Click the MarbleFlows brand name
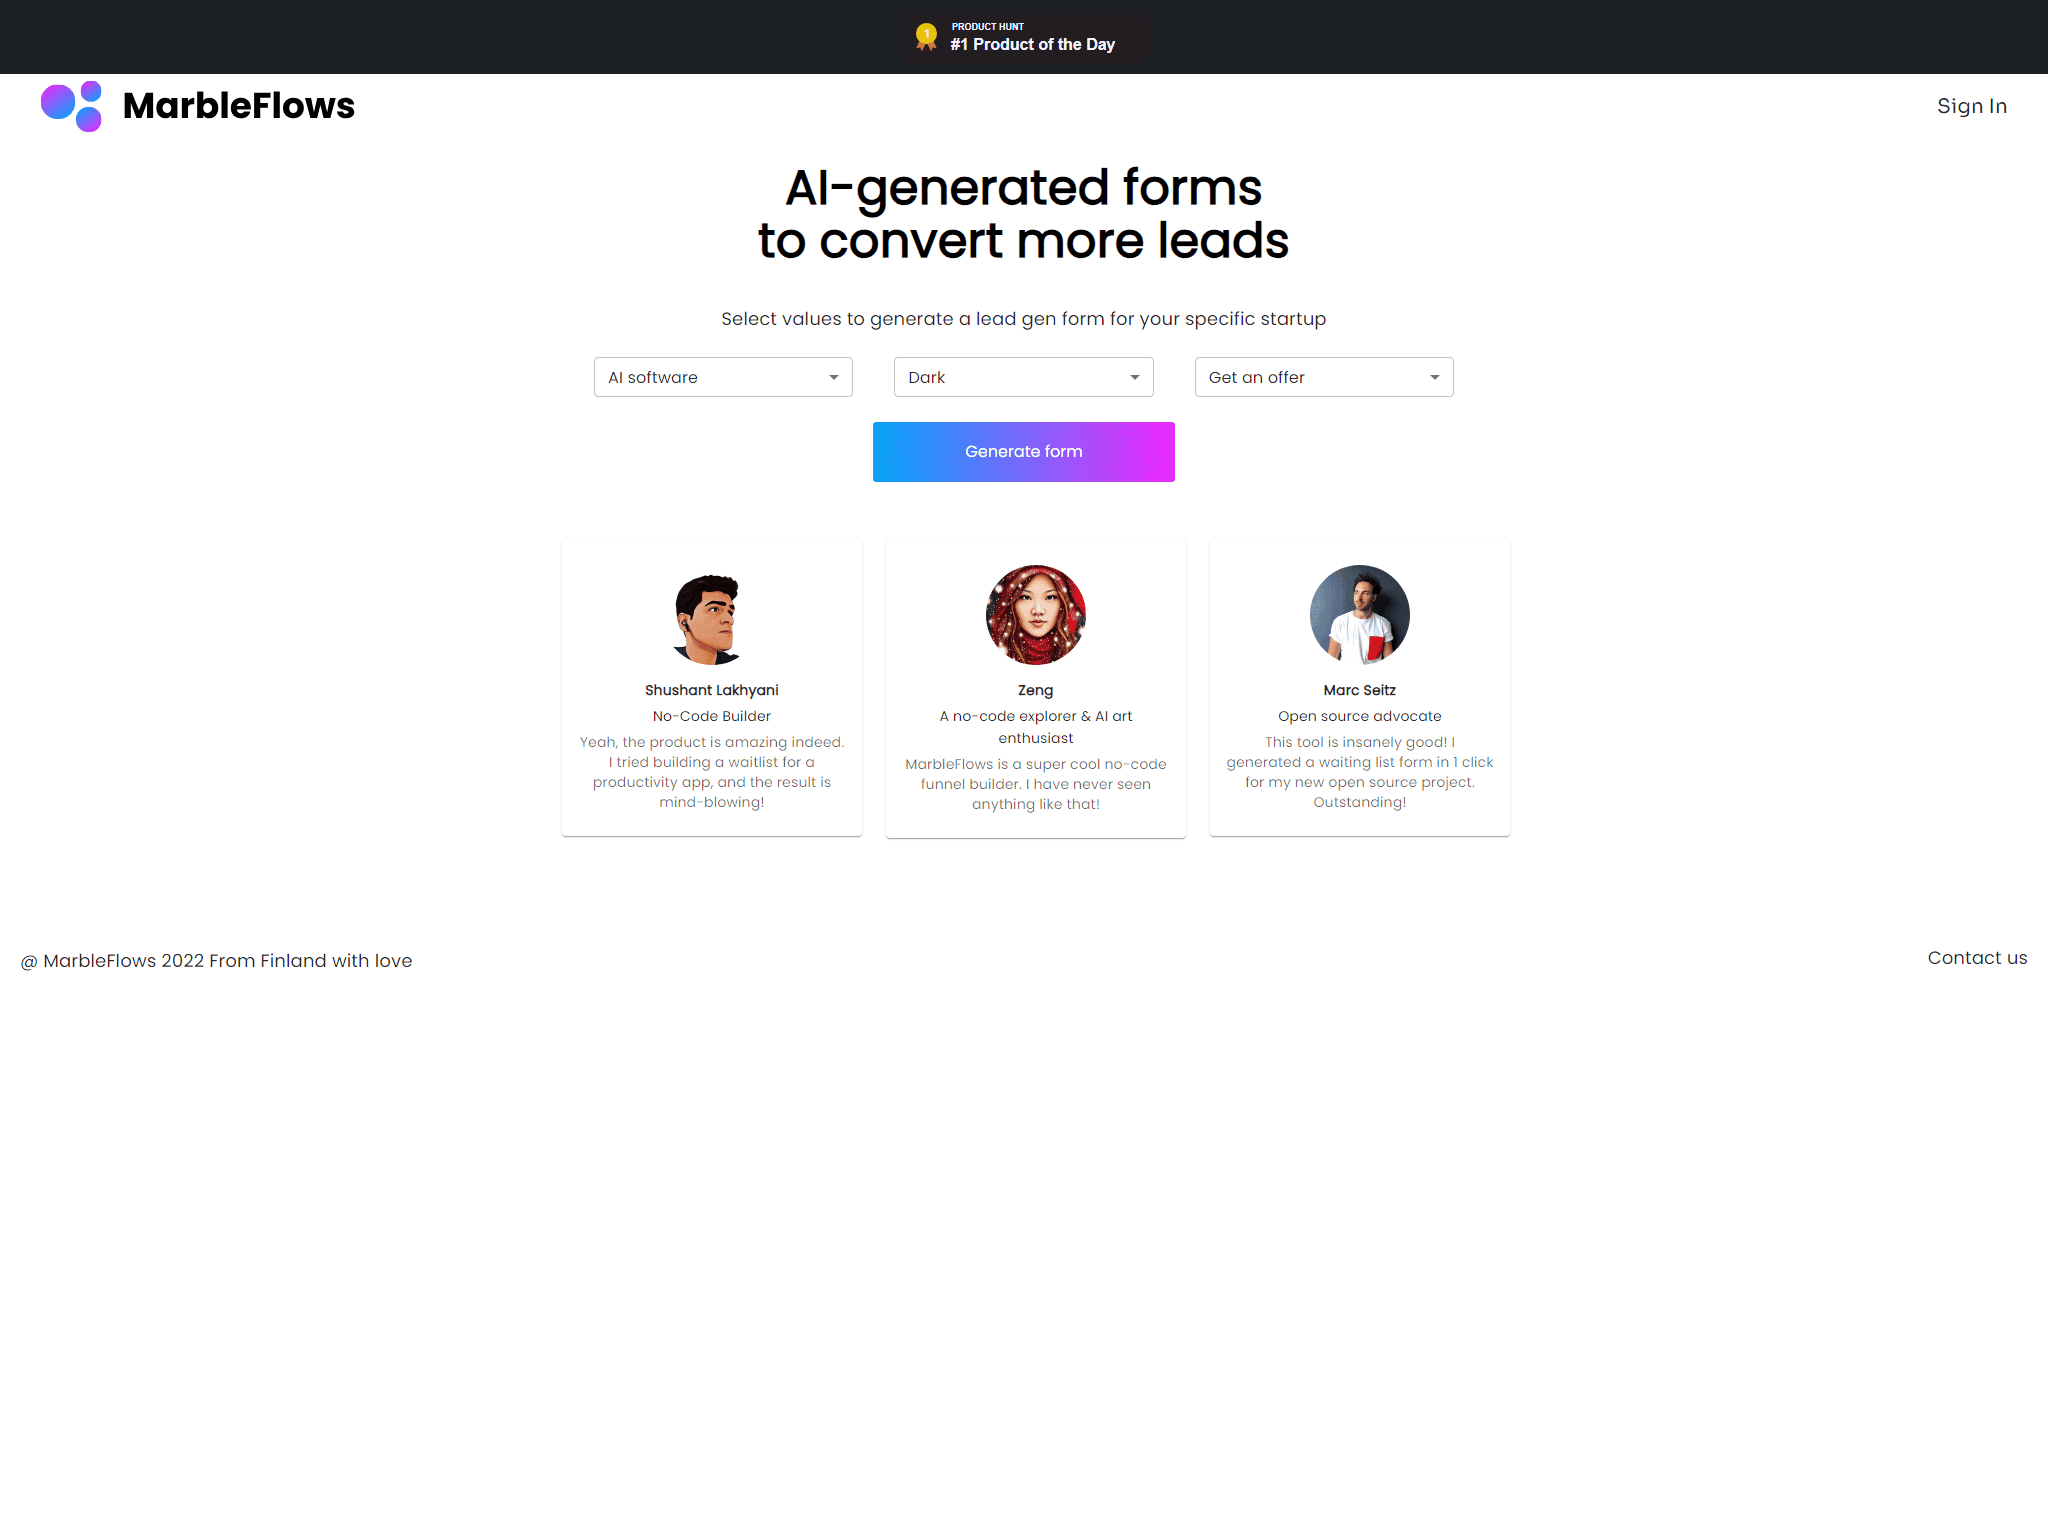Screen dimensions: 2048x1536 coord(238,106)
